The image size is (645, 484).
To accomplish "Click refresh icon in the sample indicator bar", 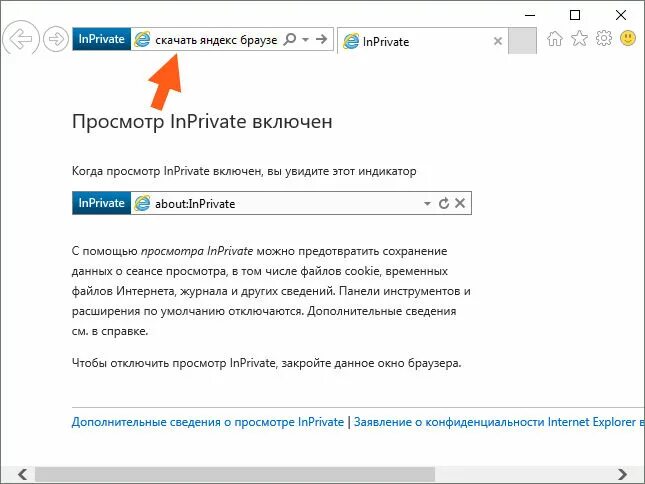I will pyautogui.click(x=443, y=203).
